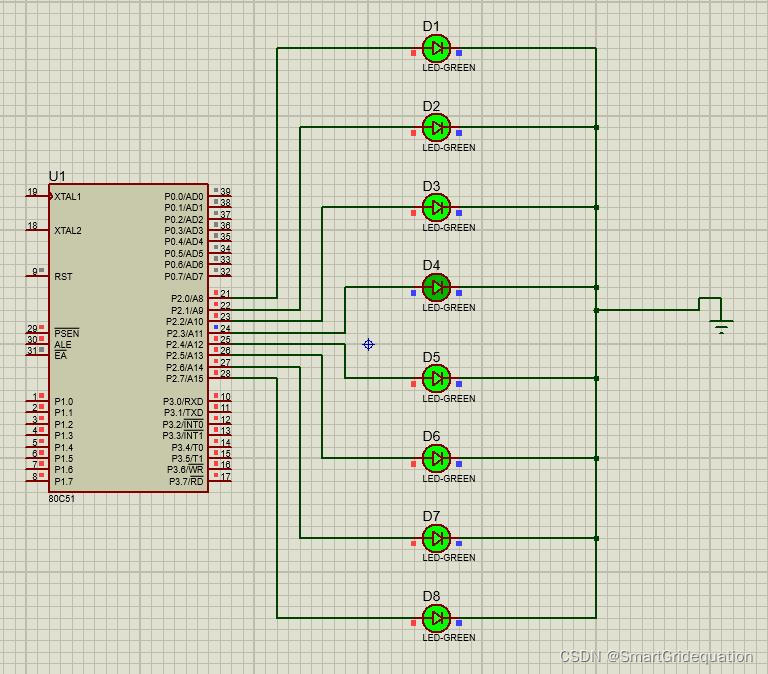Select the D7 LED component

click(x=436, y=538)
